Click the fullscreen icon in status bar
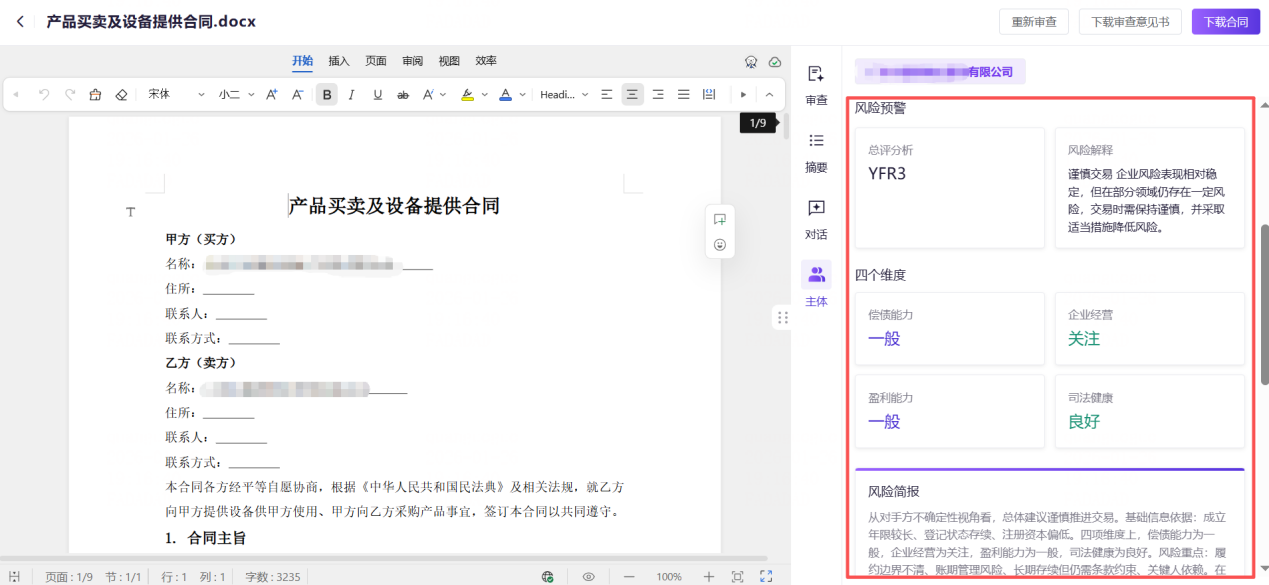Screen dimensions: 1269x585 tap(766, 576)
